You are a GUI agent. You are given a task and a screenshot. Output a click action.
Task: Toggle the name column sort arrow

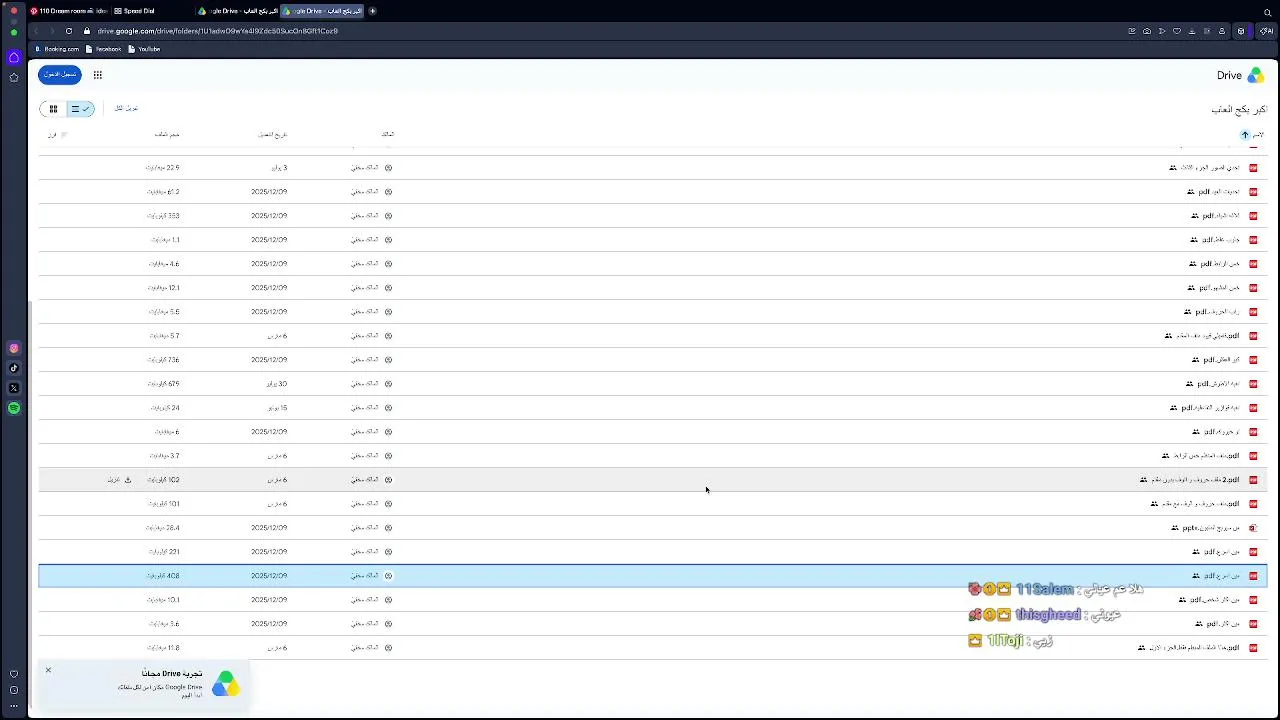[x=1245, y=135]
